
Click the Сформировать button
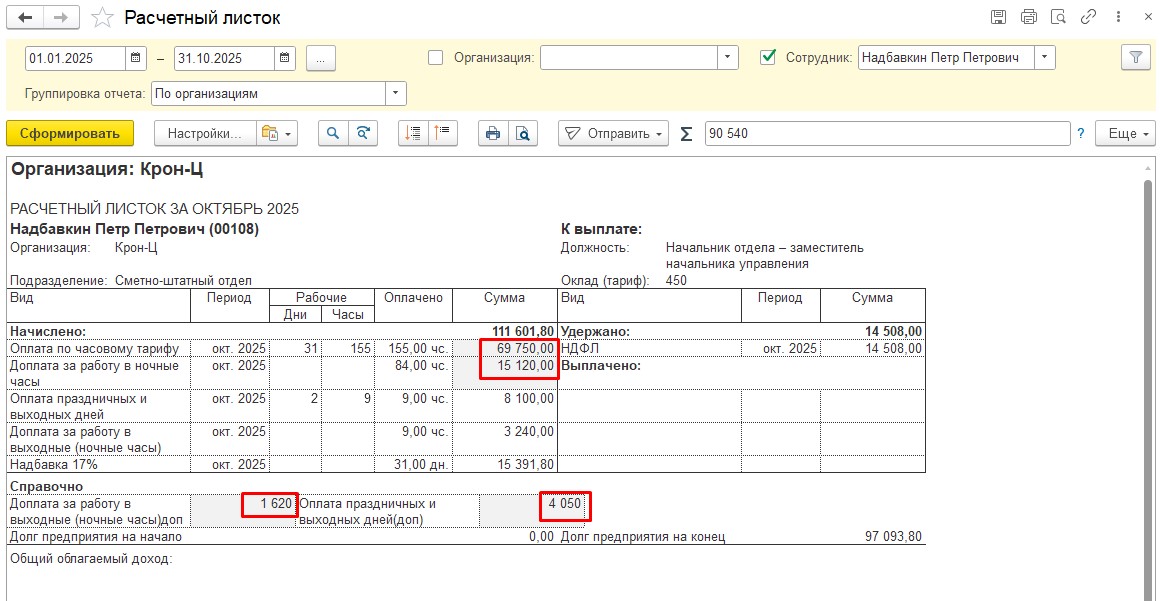70,133
